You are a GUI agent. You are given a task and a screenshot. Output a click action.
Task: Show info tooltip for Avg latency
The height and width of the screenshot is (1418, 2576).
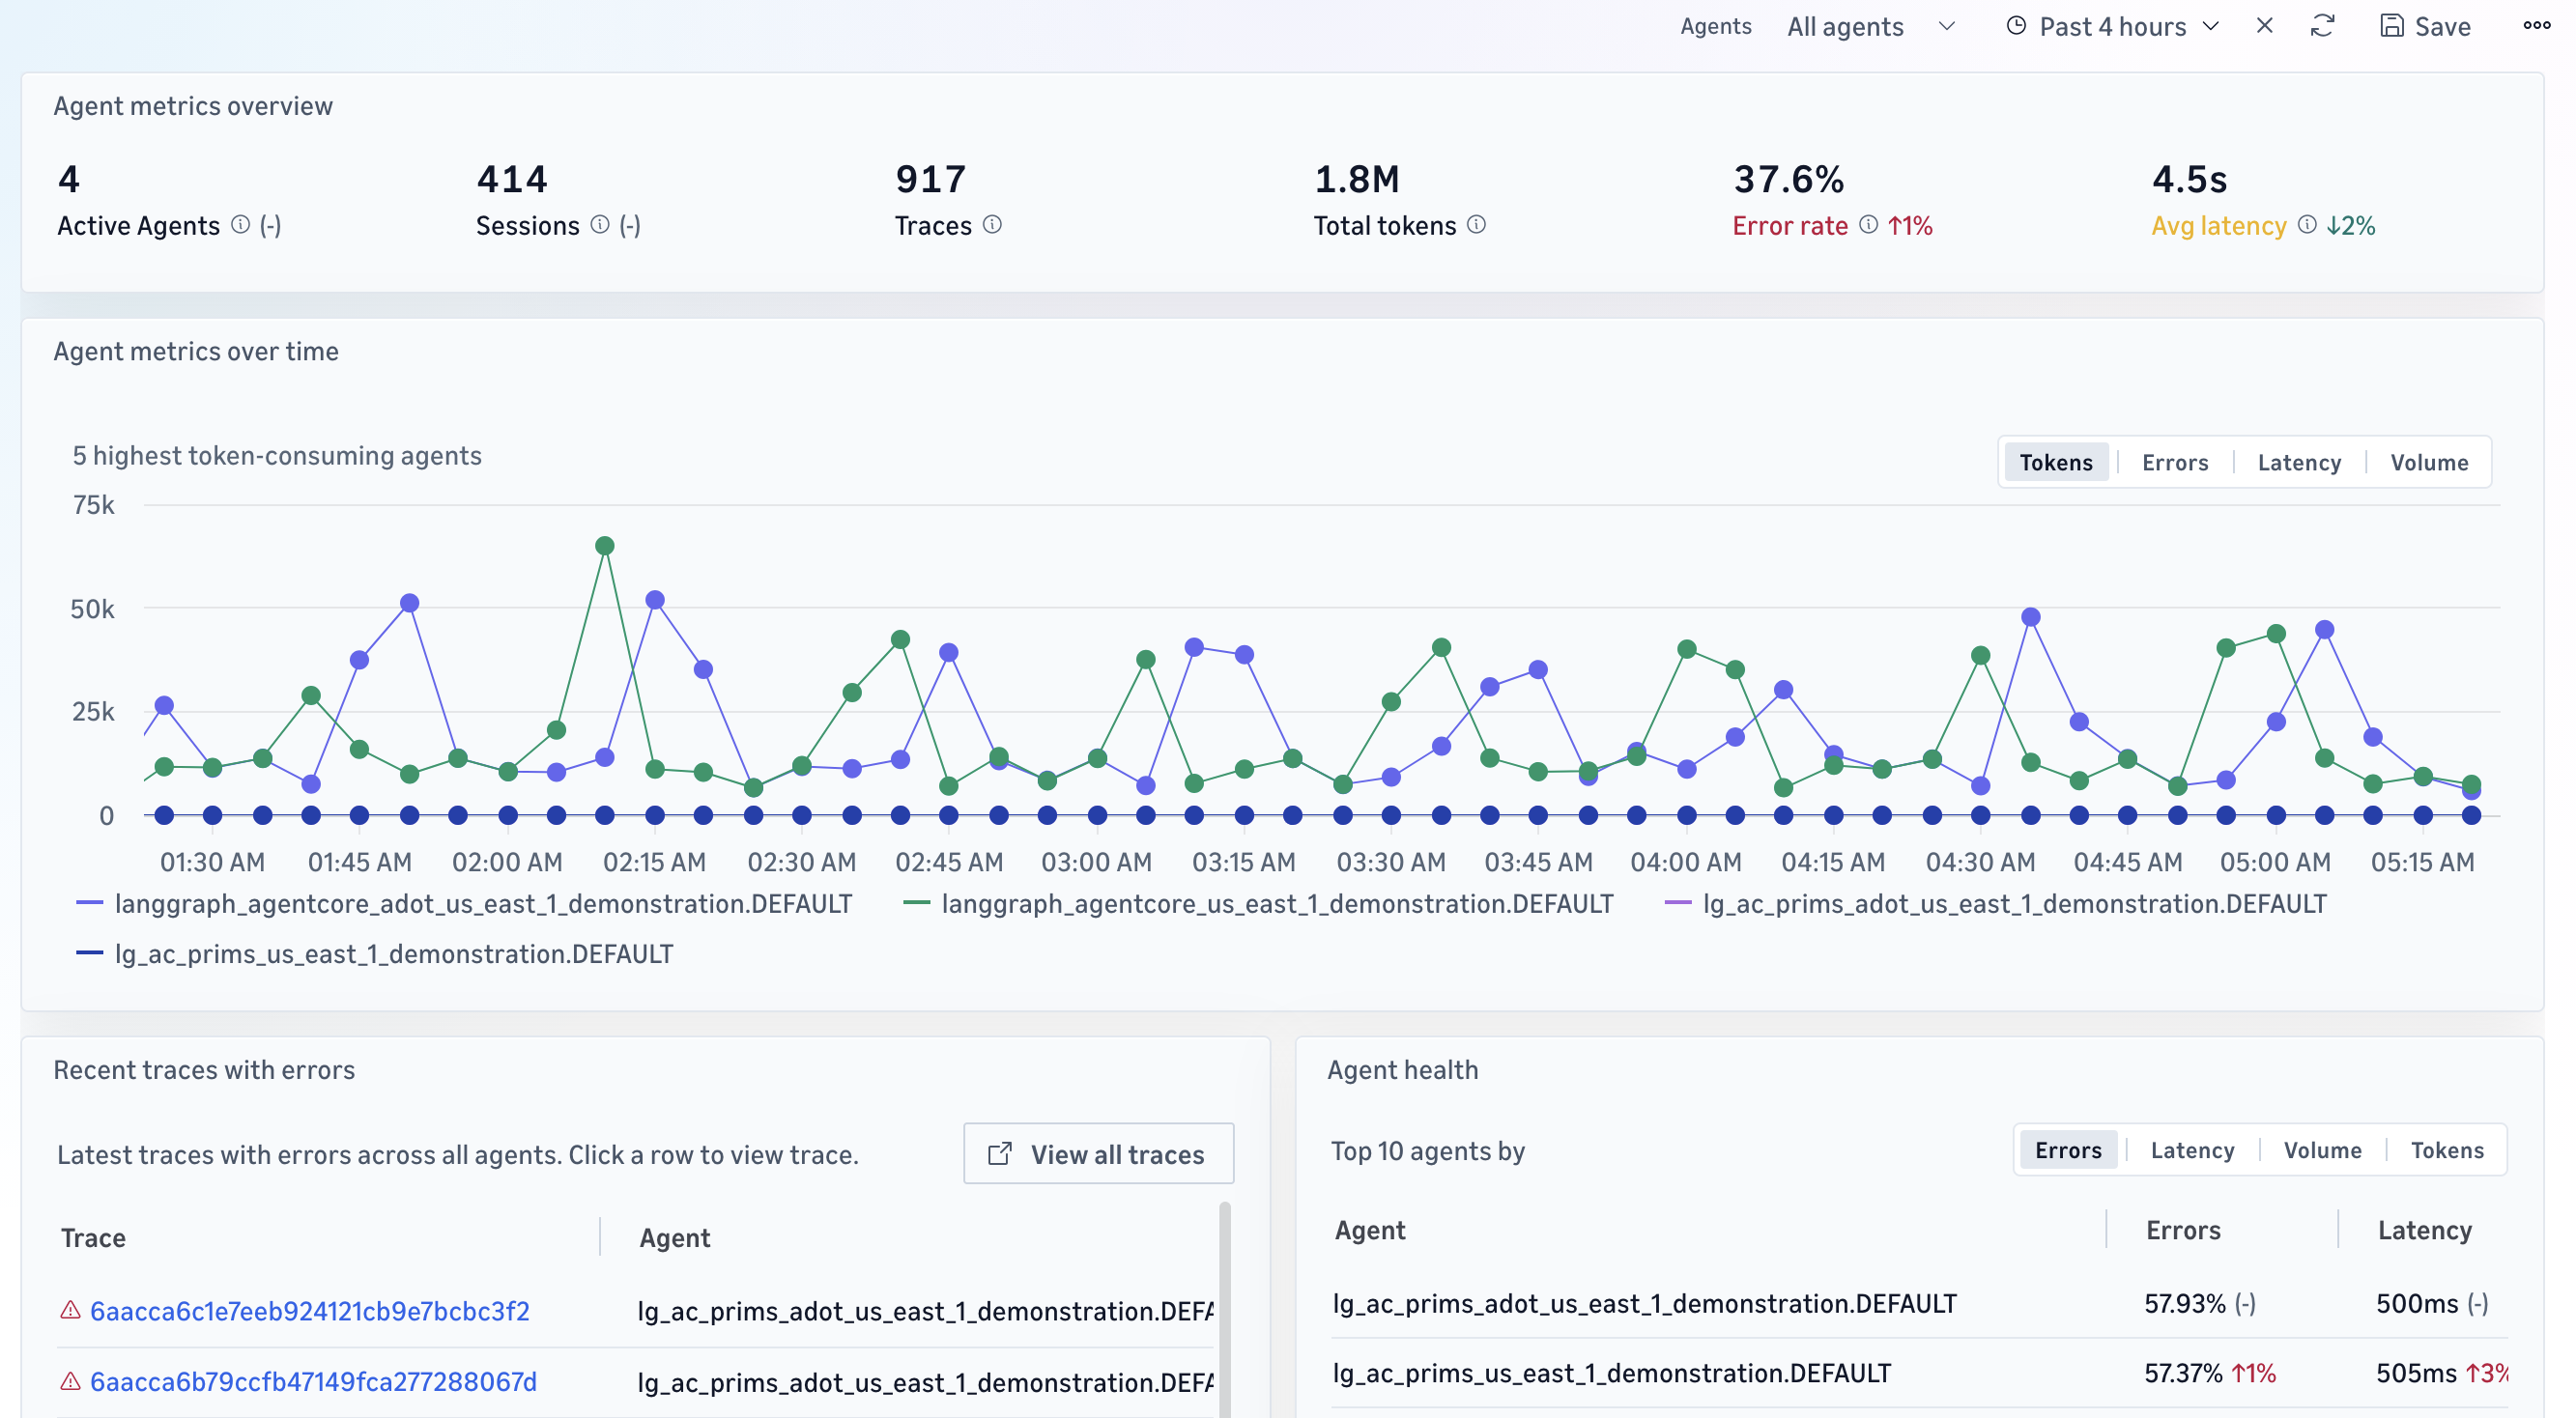tap(2307, 225)
